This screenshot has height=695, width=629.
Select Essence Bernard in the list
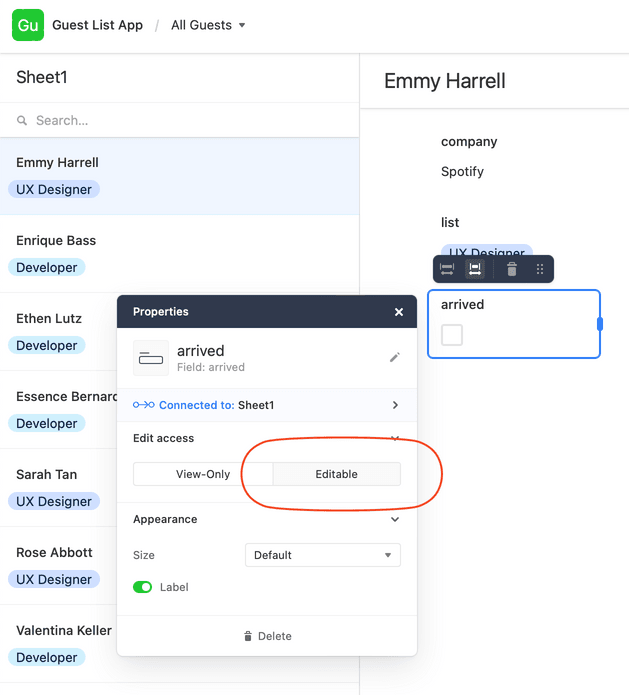[x=66, y=397]
